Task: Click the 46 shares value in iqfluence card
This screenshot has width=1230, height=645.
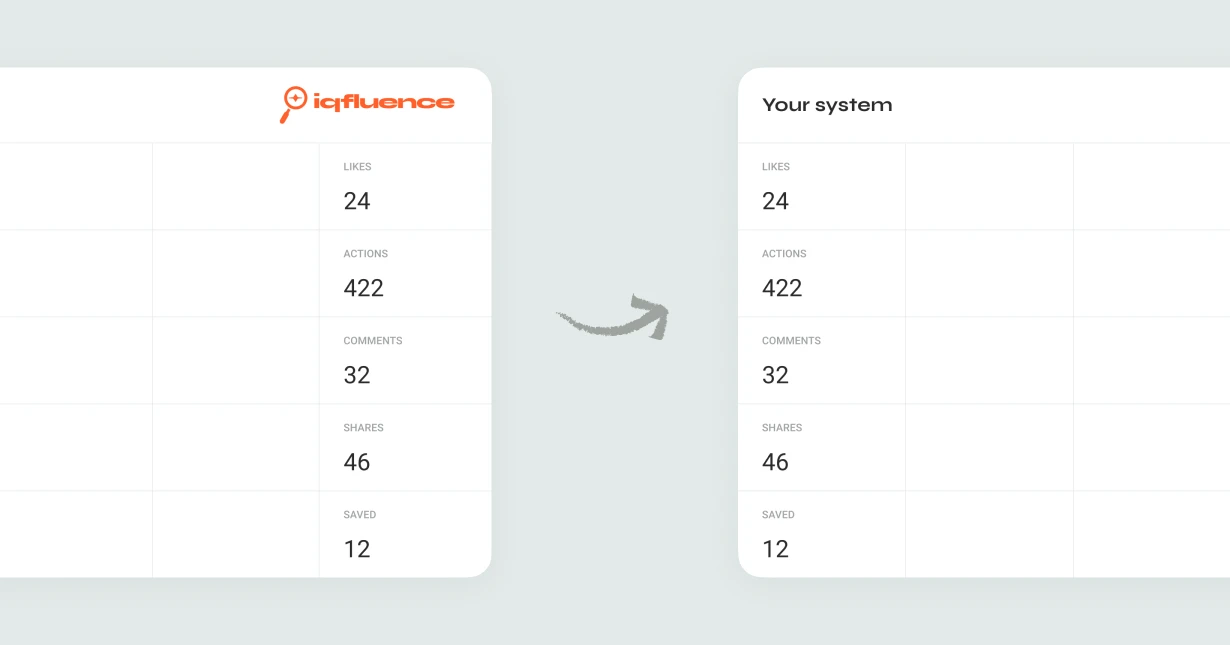Action: coord(357,462)
